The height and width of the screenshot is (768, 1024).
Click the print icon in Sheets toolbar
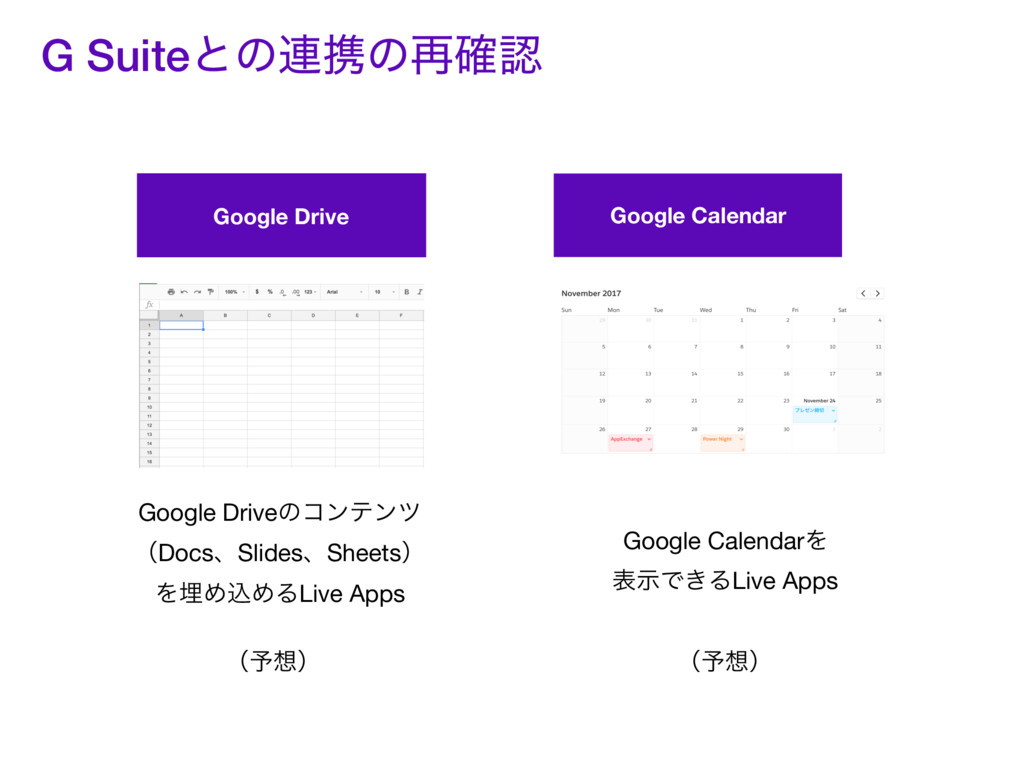[171, 292]
